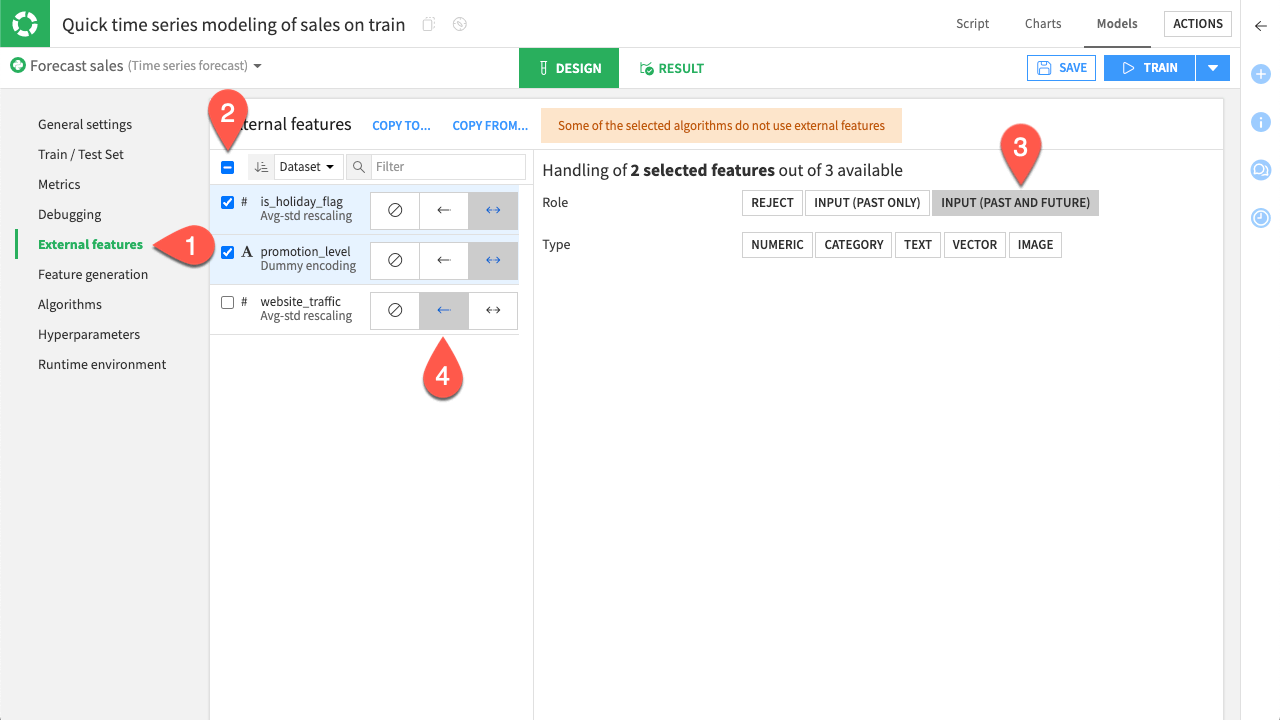The height and width of the screenshot is (720, 1280).
Task: Open the info panel in the right sidebar
Action: (1260, 122)
